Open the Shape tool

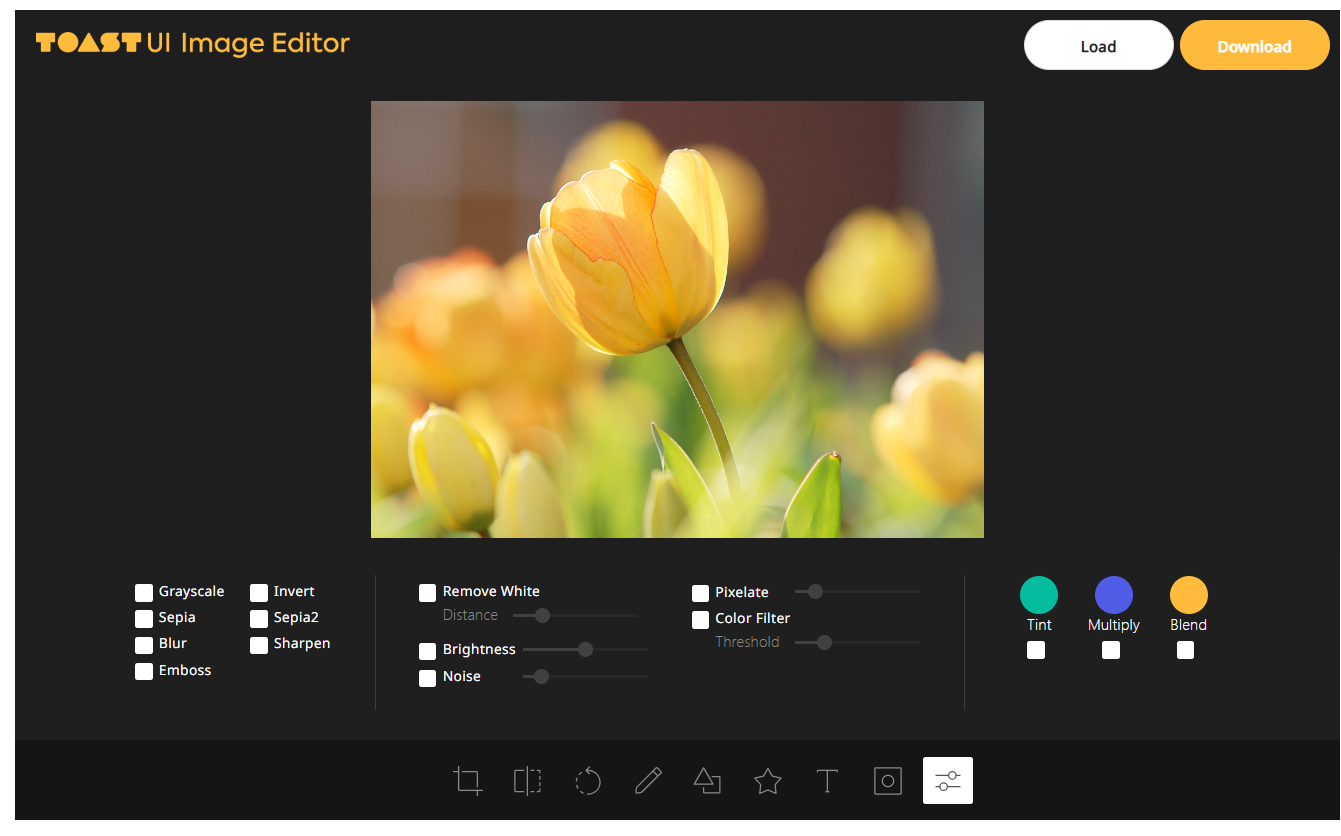(708, 780)
